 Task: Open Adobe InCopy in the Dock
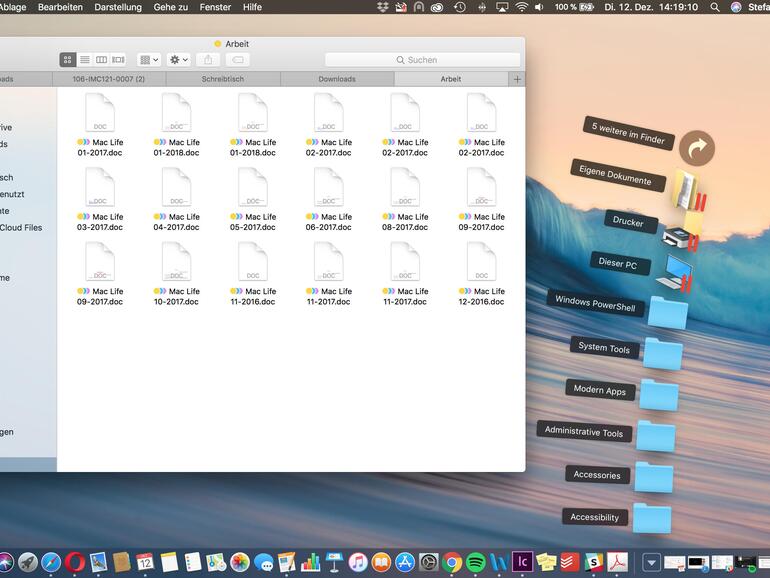pyautogui.click(x=522, y=562)
